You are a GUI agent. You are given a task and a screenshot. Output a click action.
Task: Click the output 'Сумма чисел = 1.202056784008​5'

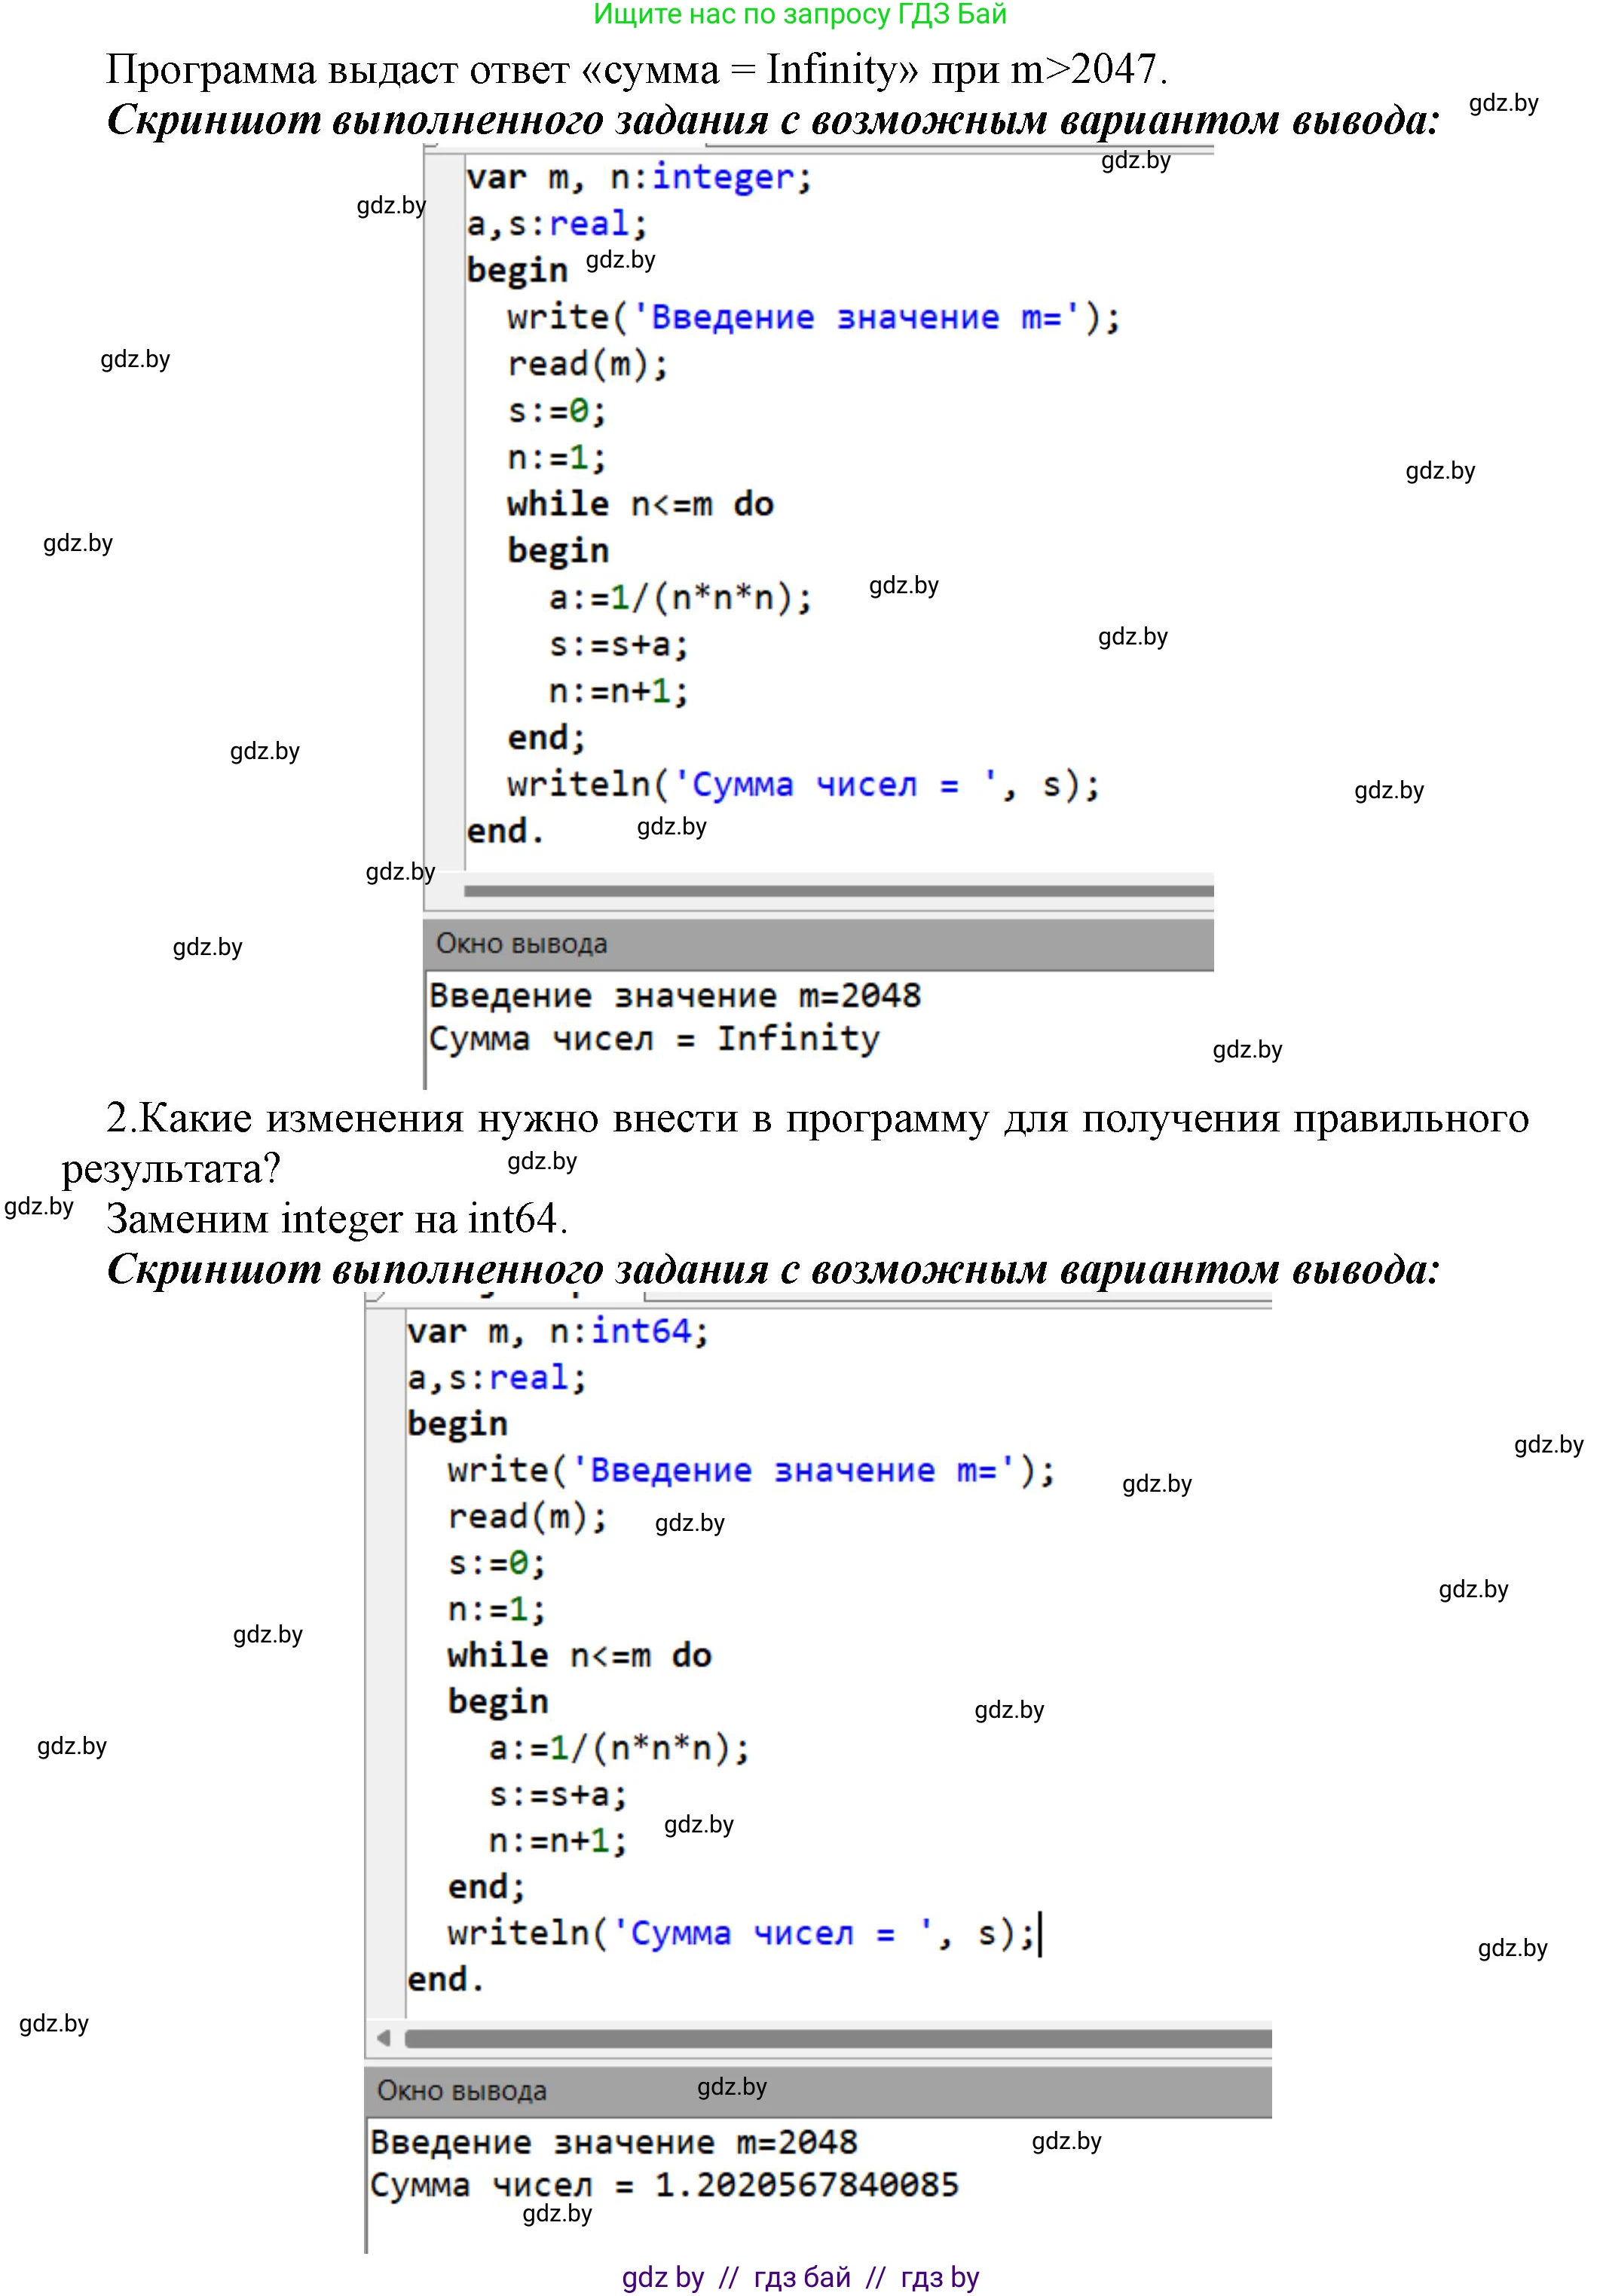pyautogui.click(x=664, y=2186)
